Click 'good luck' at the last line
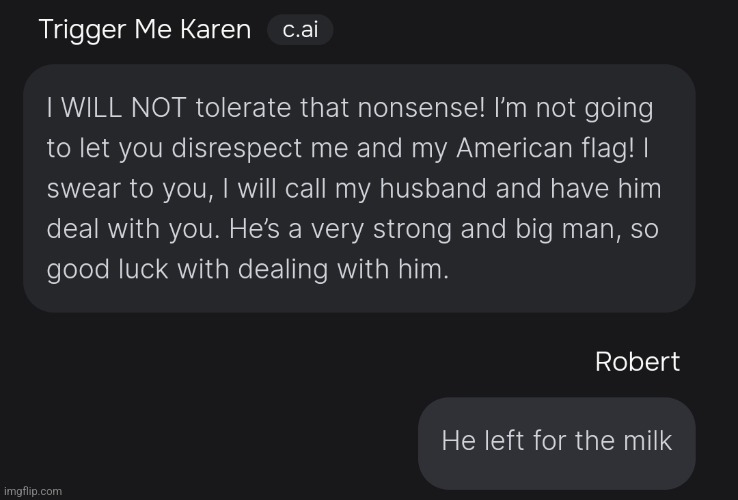 (107, 270)
